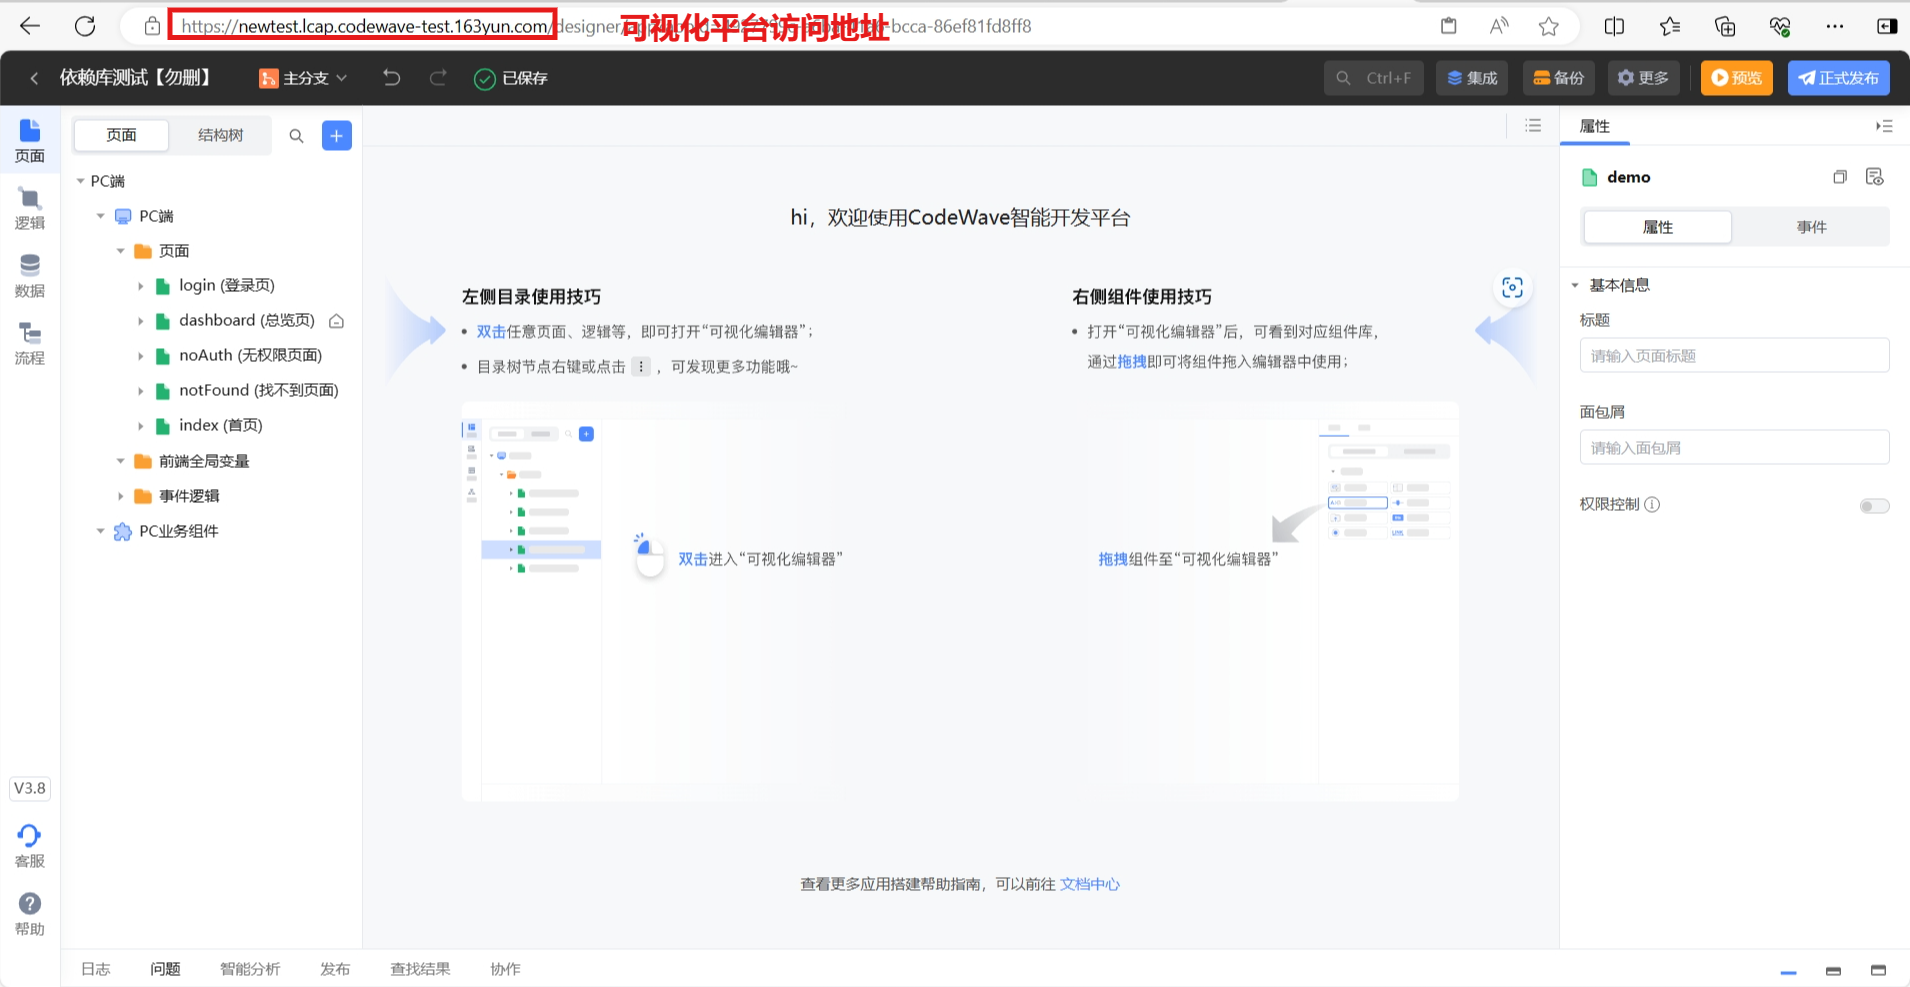
Task: Switch to the 页面 tab in tree panel
Action: click(122, 135)
